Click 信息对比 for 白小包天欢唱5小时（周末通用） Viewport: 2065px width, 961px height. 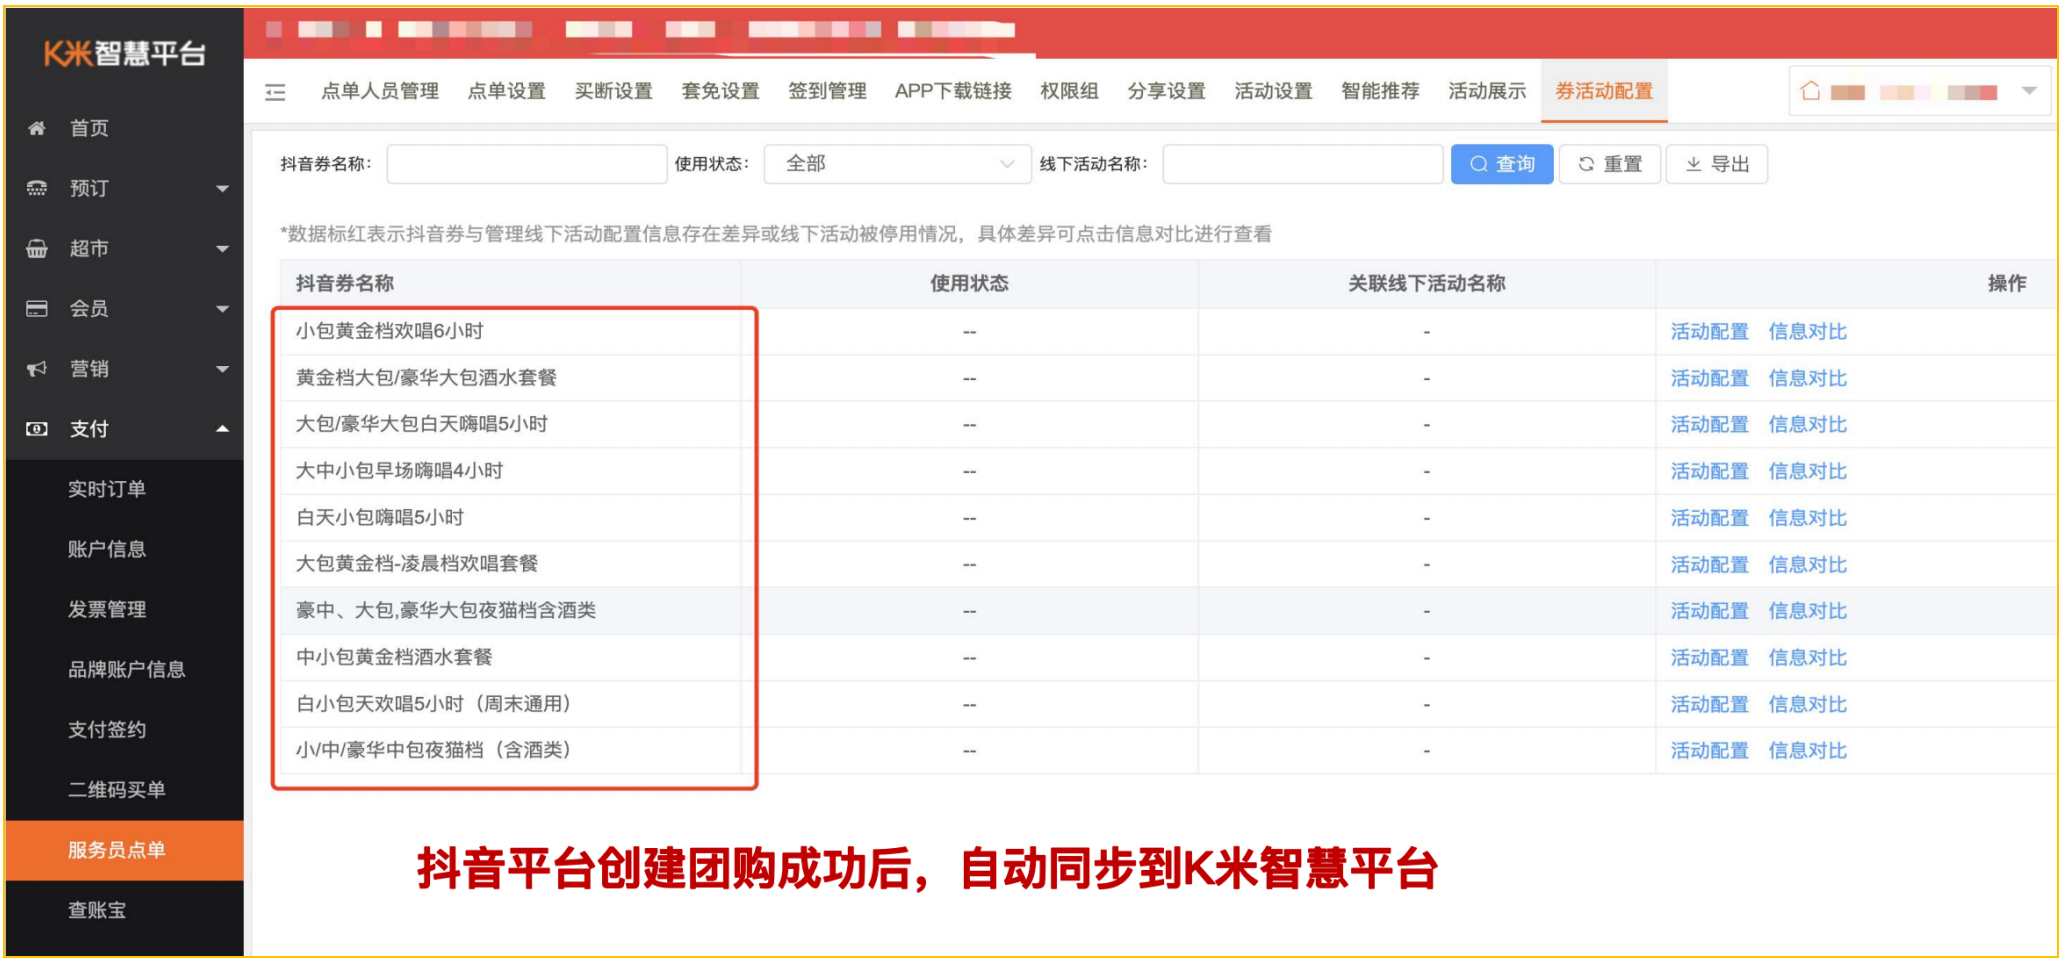[x=1808, y=704]
